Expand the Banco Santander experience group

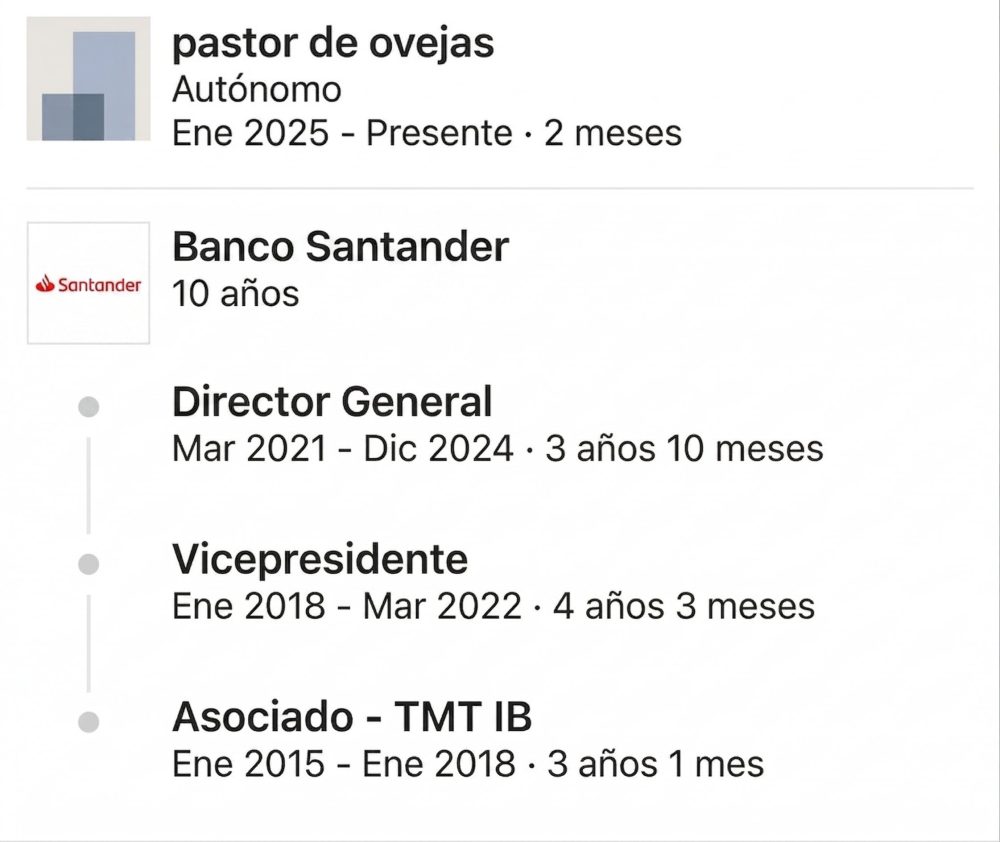tap(339, 246)
